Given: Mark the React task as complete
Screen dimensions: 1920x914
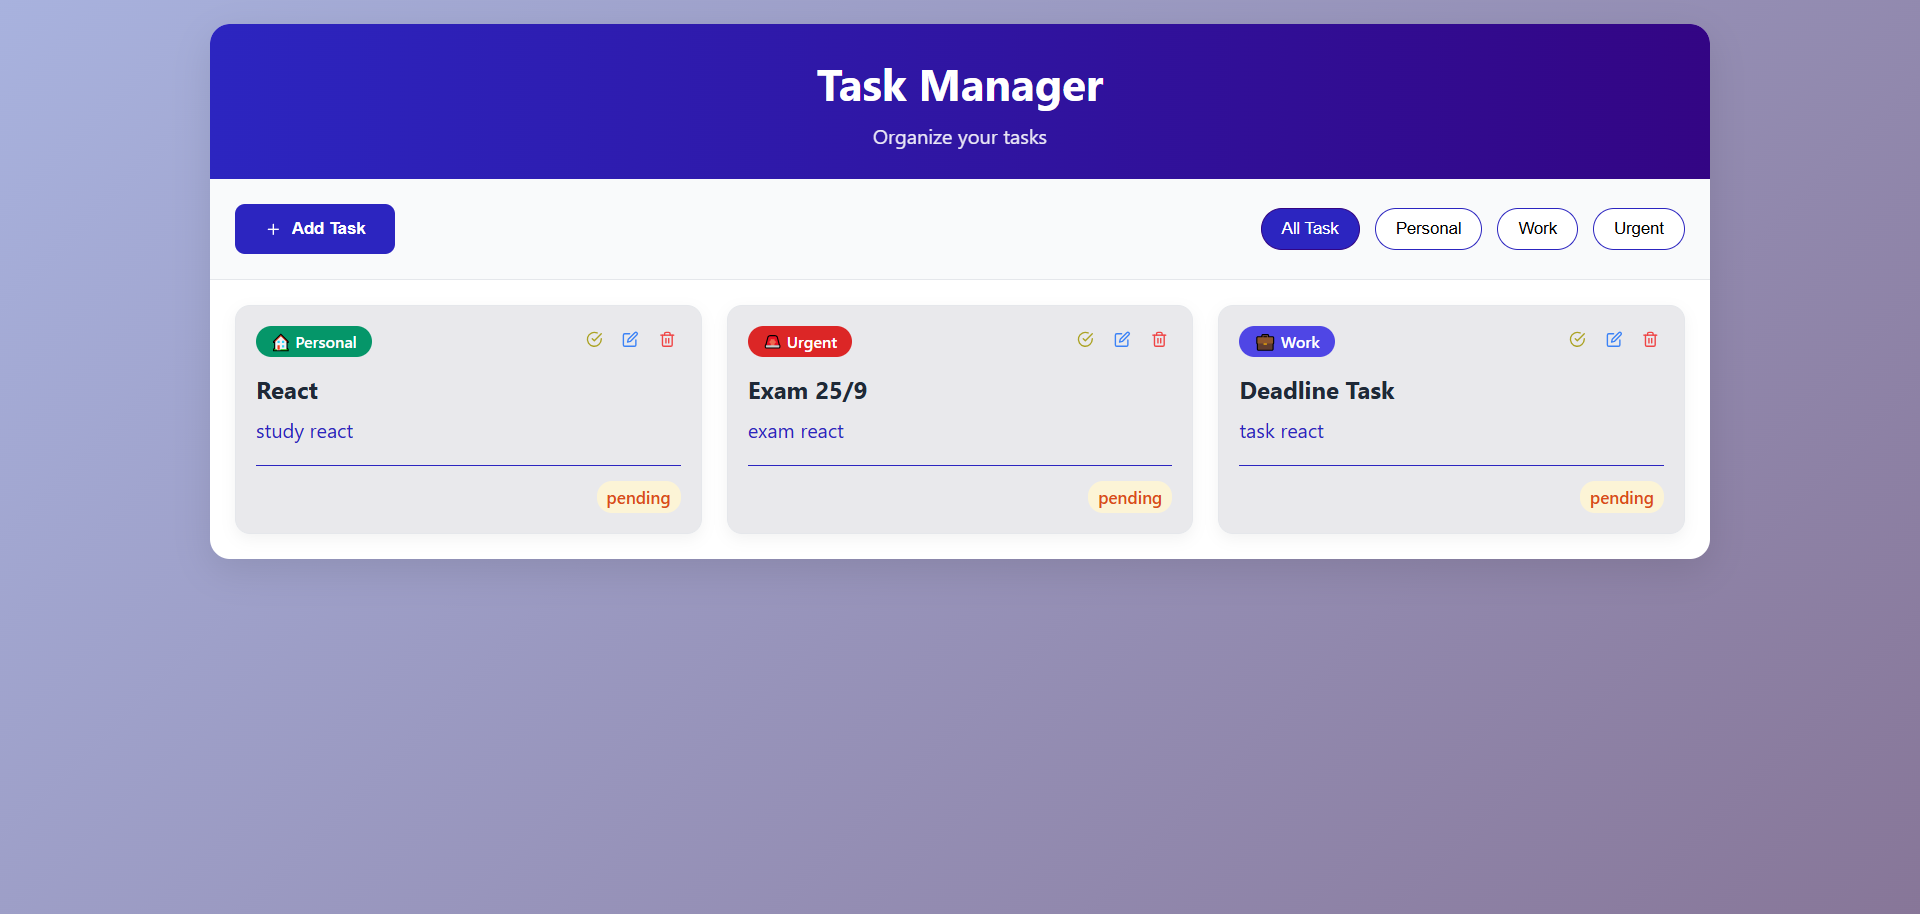Looking at the screenshot, I should point(594,340).
